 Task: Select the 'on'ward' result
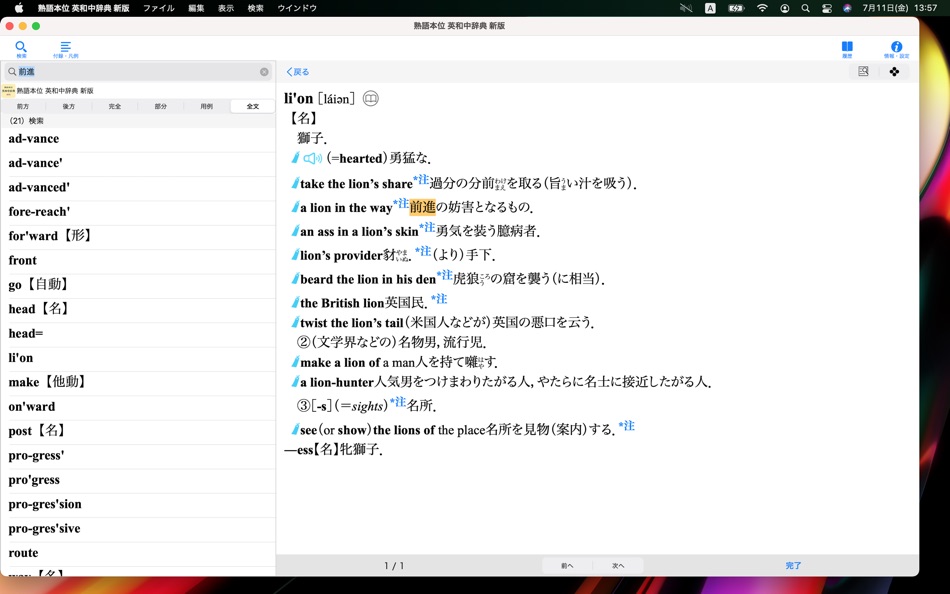(138, 407)
